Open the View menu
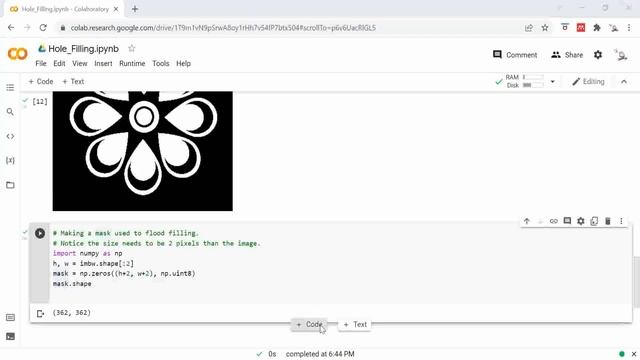 80,63
